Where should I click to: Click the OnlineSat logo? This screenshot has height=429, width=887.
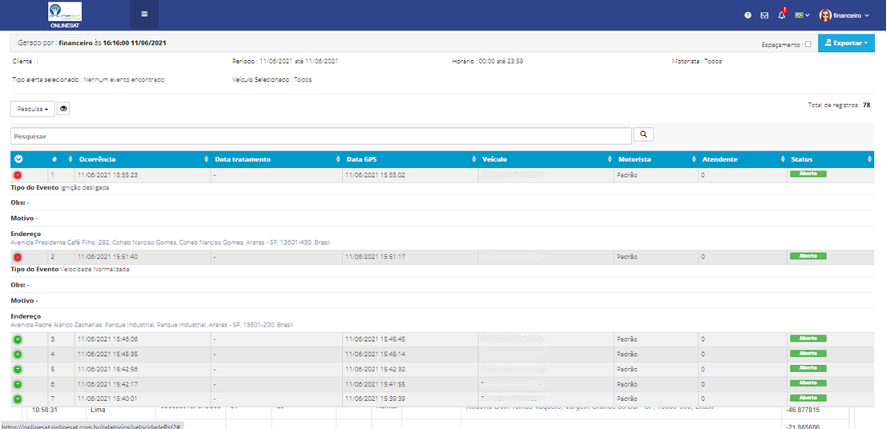tap(65, 14)
